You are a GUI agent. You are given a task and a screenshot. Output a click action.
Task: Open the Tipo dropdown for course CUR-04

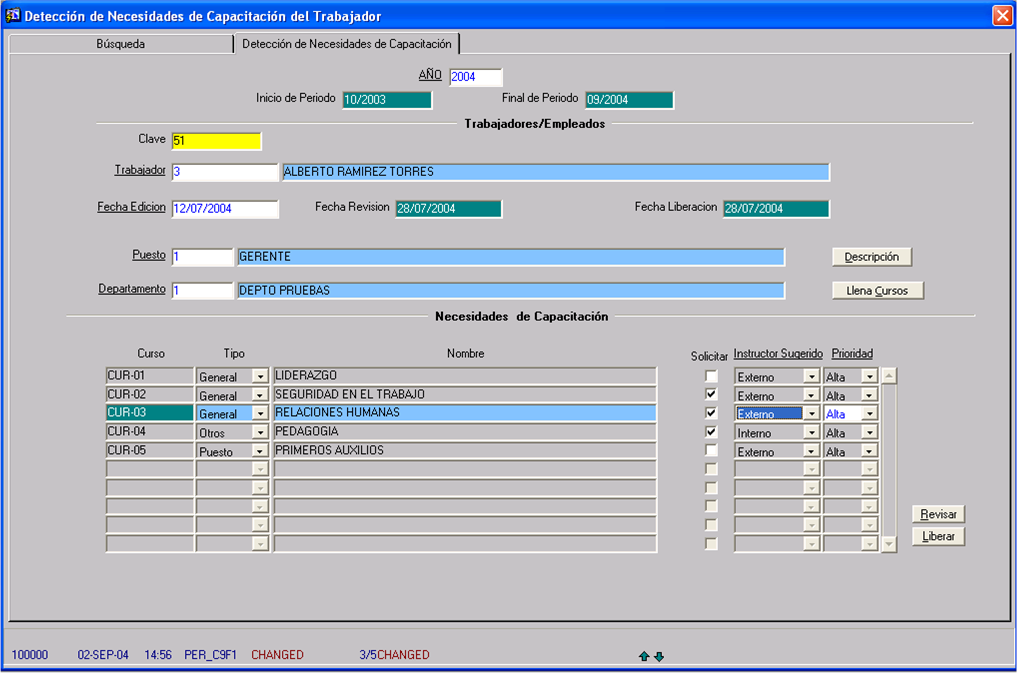260,433
